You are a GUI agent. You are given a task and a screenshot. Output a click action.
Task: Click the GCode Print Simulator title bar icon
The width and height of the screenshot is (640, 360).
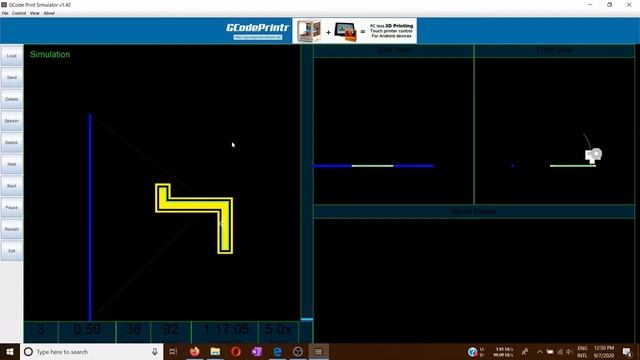4,4
